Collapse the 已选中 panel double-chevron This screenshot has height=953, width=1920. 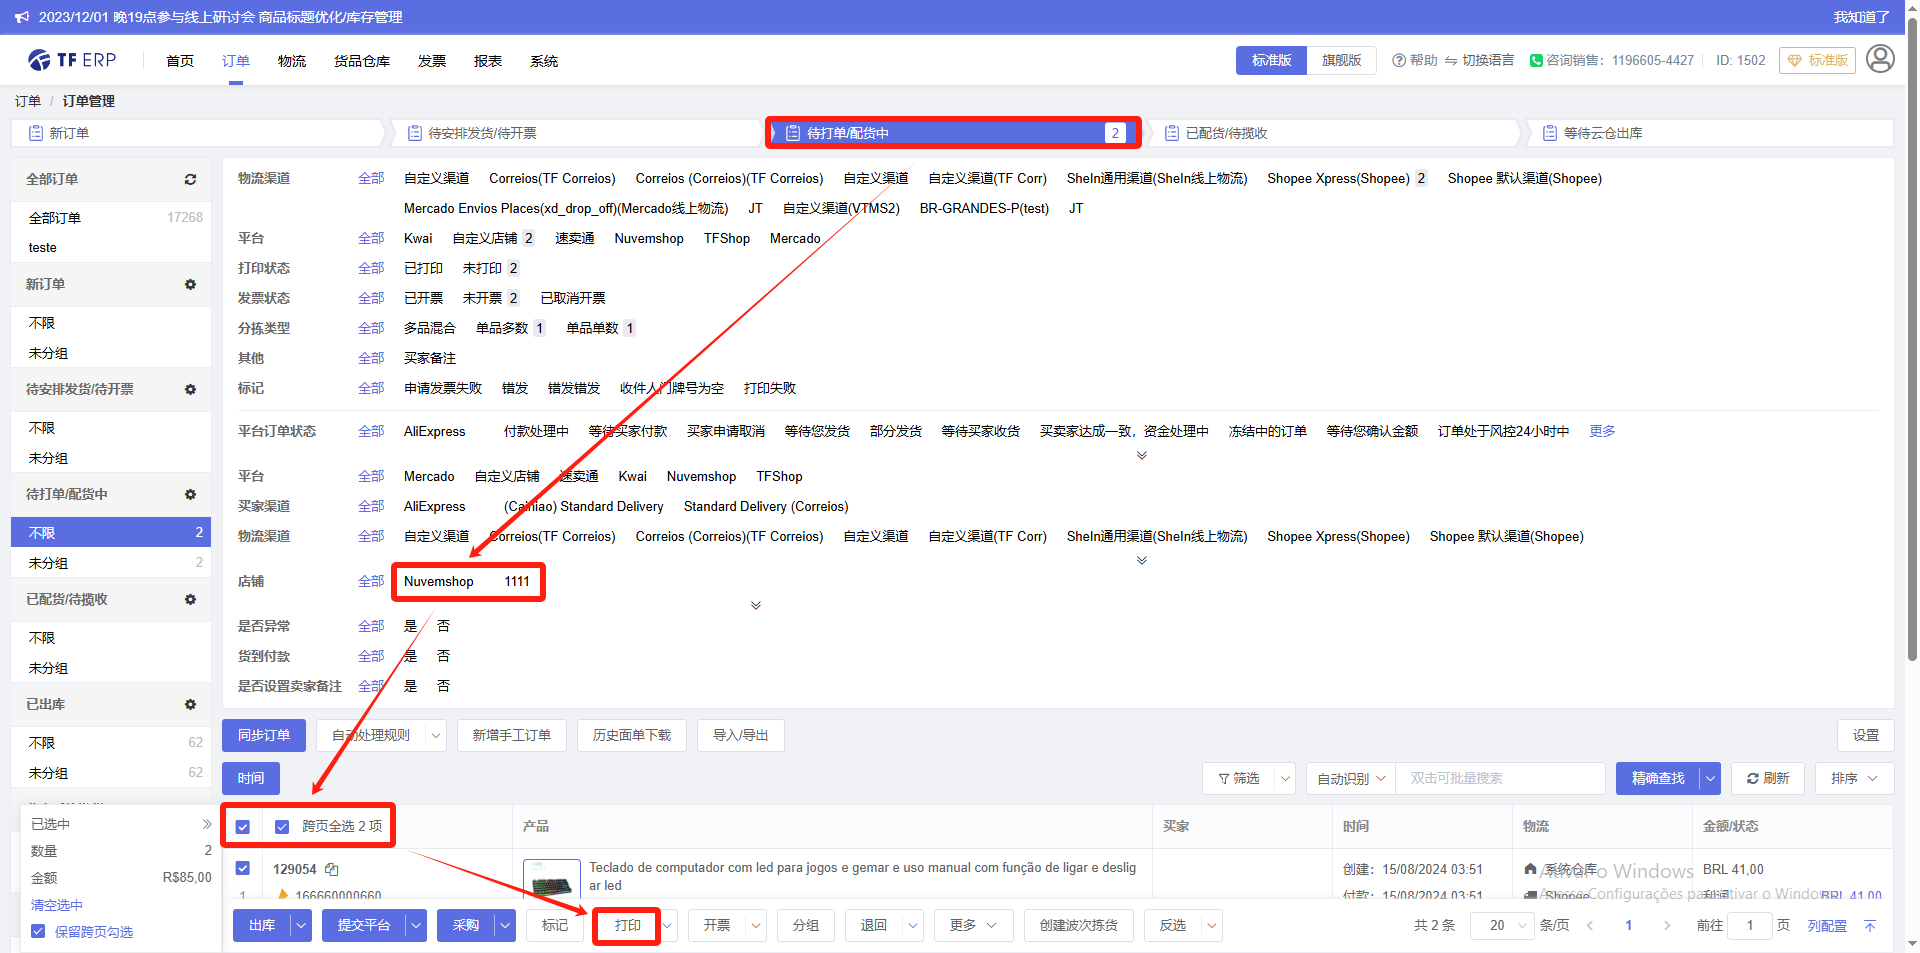click(x=207, y=824)
